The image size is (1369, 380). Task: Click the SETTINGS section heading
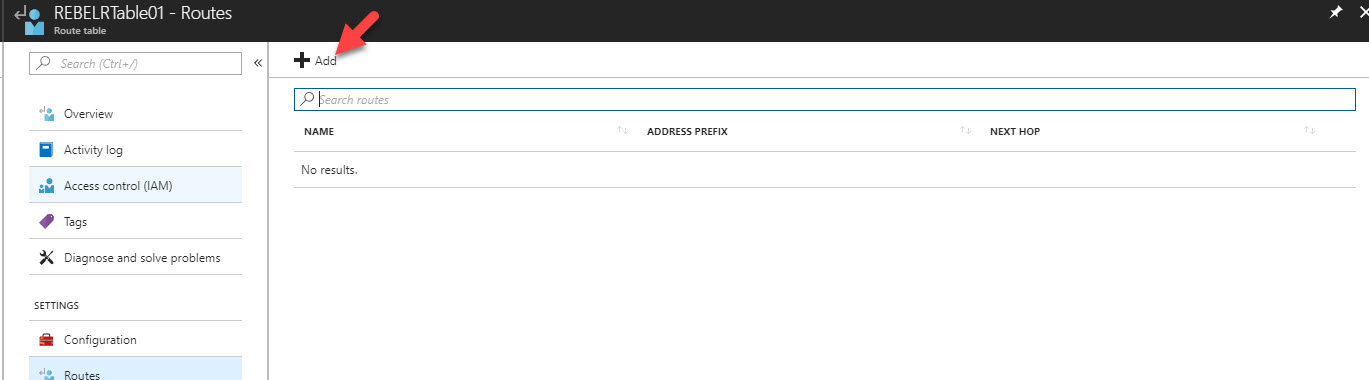pos(57,305)
